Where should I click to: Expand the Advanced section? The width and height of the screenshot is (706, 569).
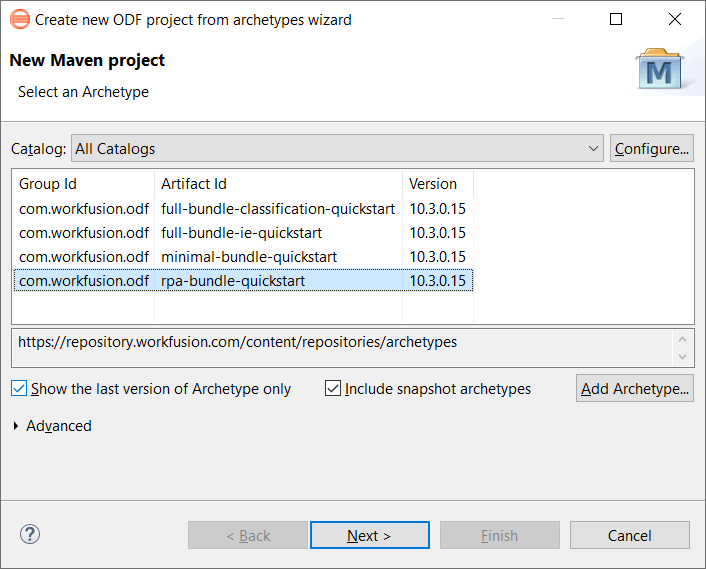coord(16,425)
